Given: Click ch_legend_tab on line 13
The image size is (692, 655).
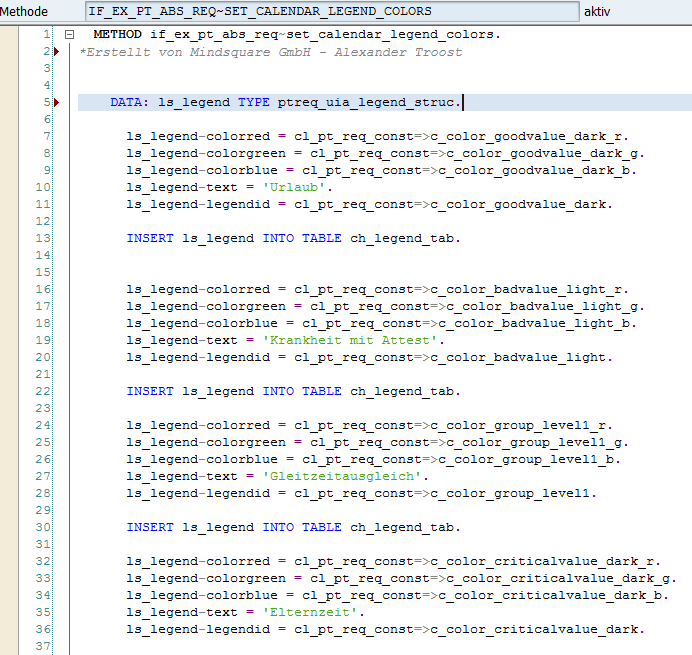Looking at the screenshot, I should pyautogui.click(x=402, y=238).
